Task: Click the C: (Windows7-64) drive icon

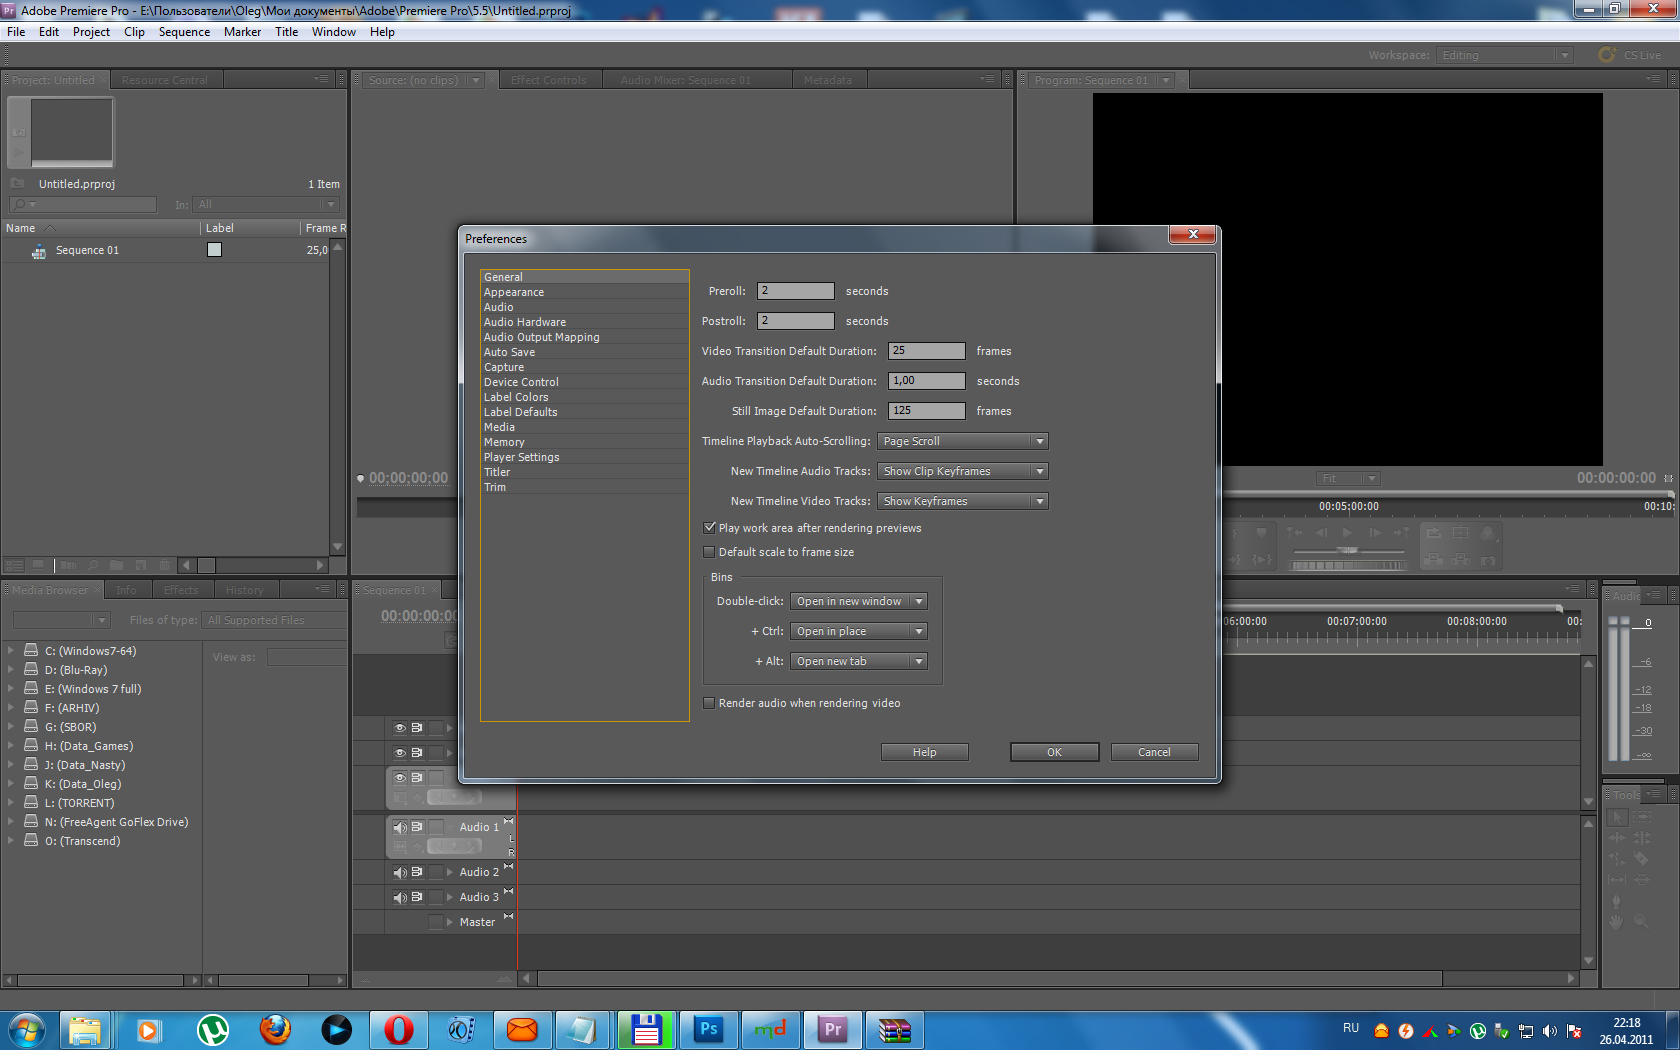Action: click(x=31, y=650)
